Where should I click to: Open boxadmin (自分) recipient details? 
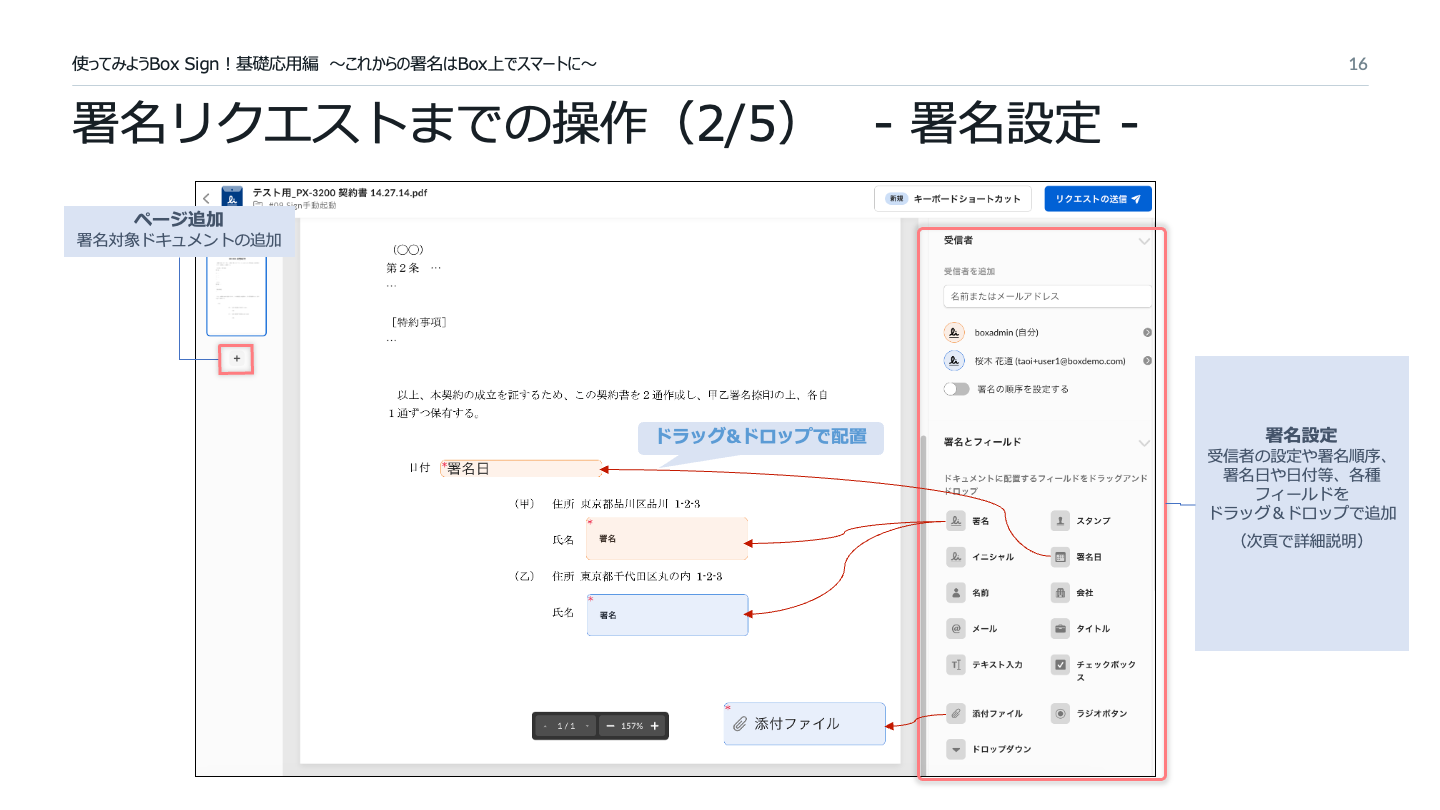coord(1147,332)
